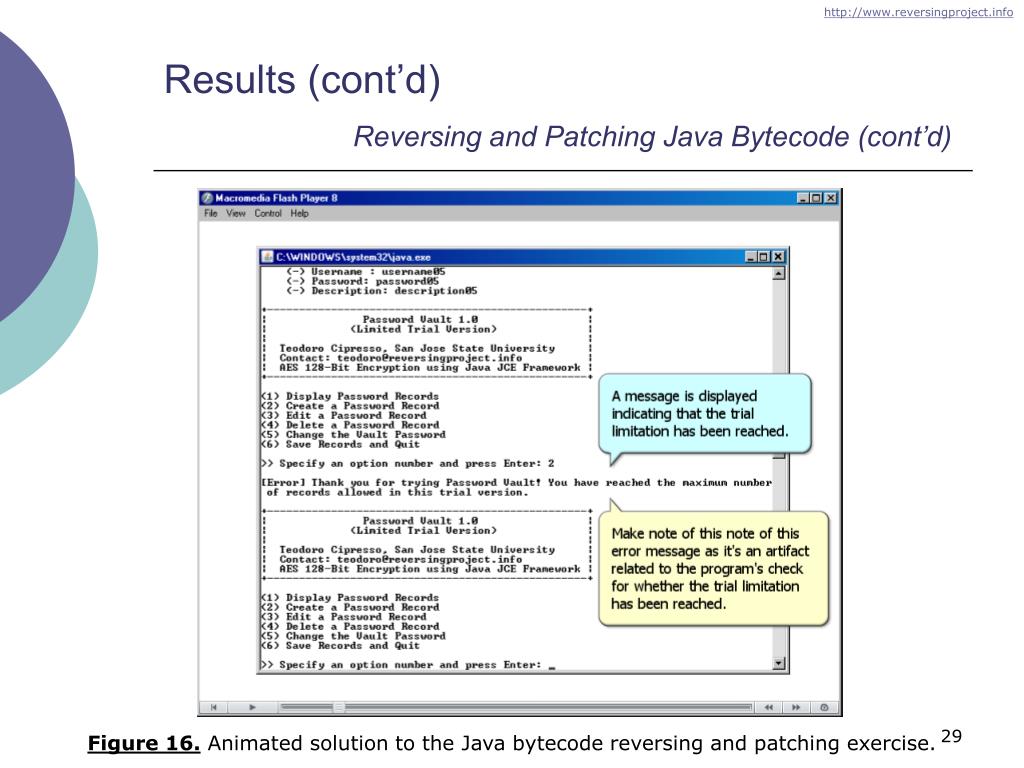Click the rewind-to-start playback button
Viewport: 1024px width, 768px height.
(x=214, y=707)
